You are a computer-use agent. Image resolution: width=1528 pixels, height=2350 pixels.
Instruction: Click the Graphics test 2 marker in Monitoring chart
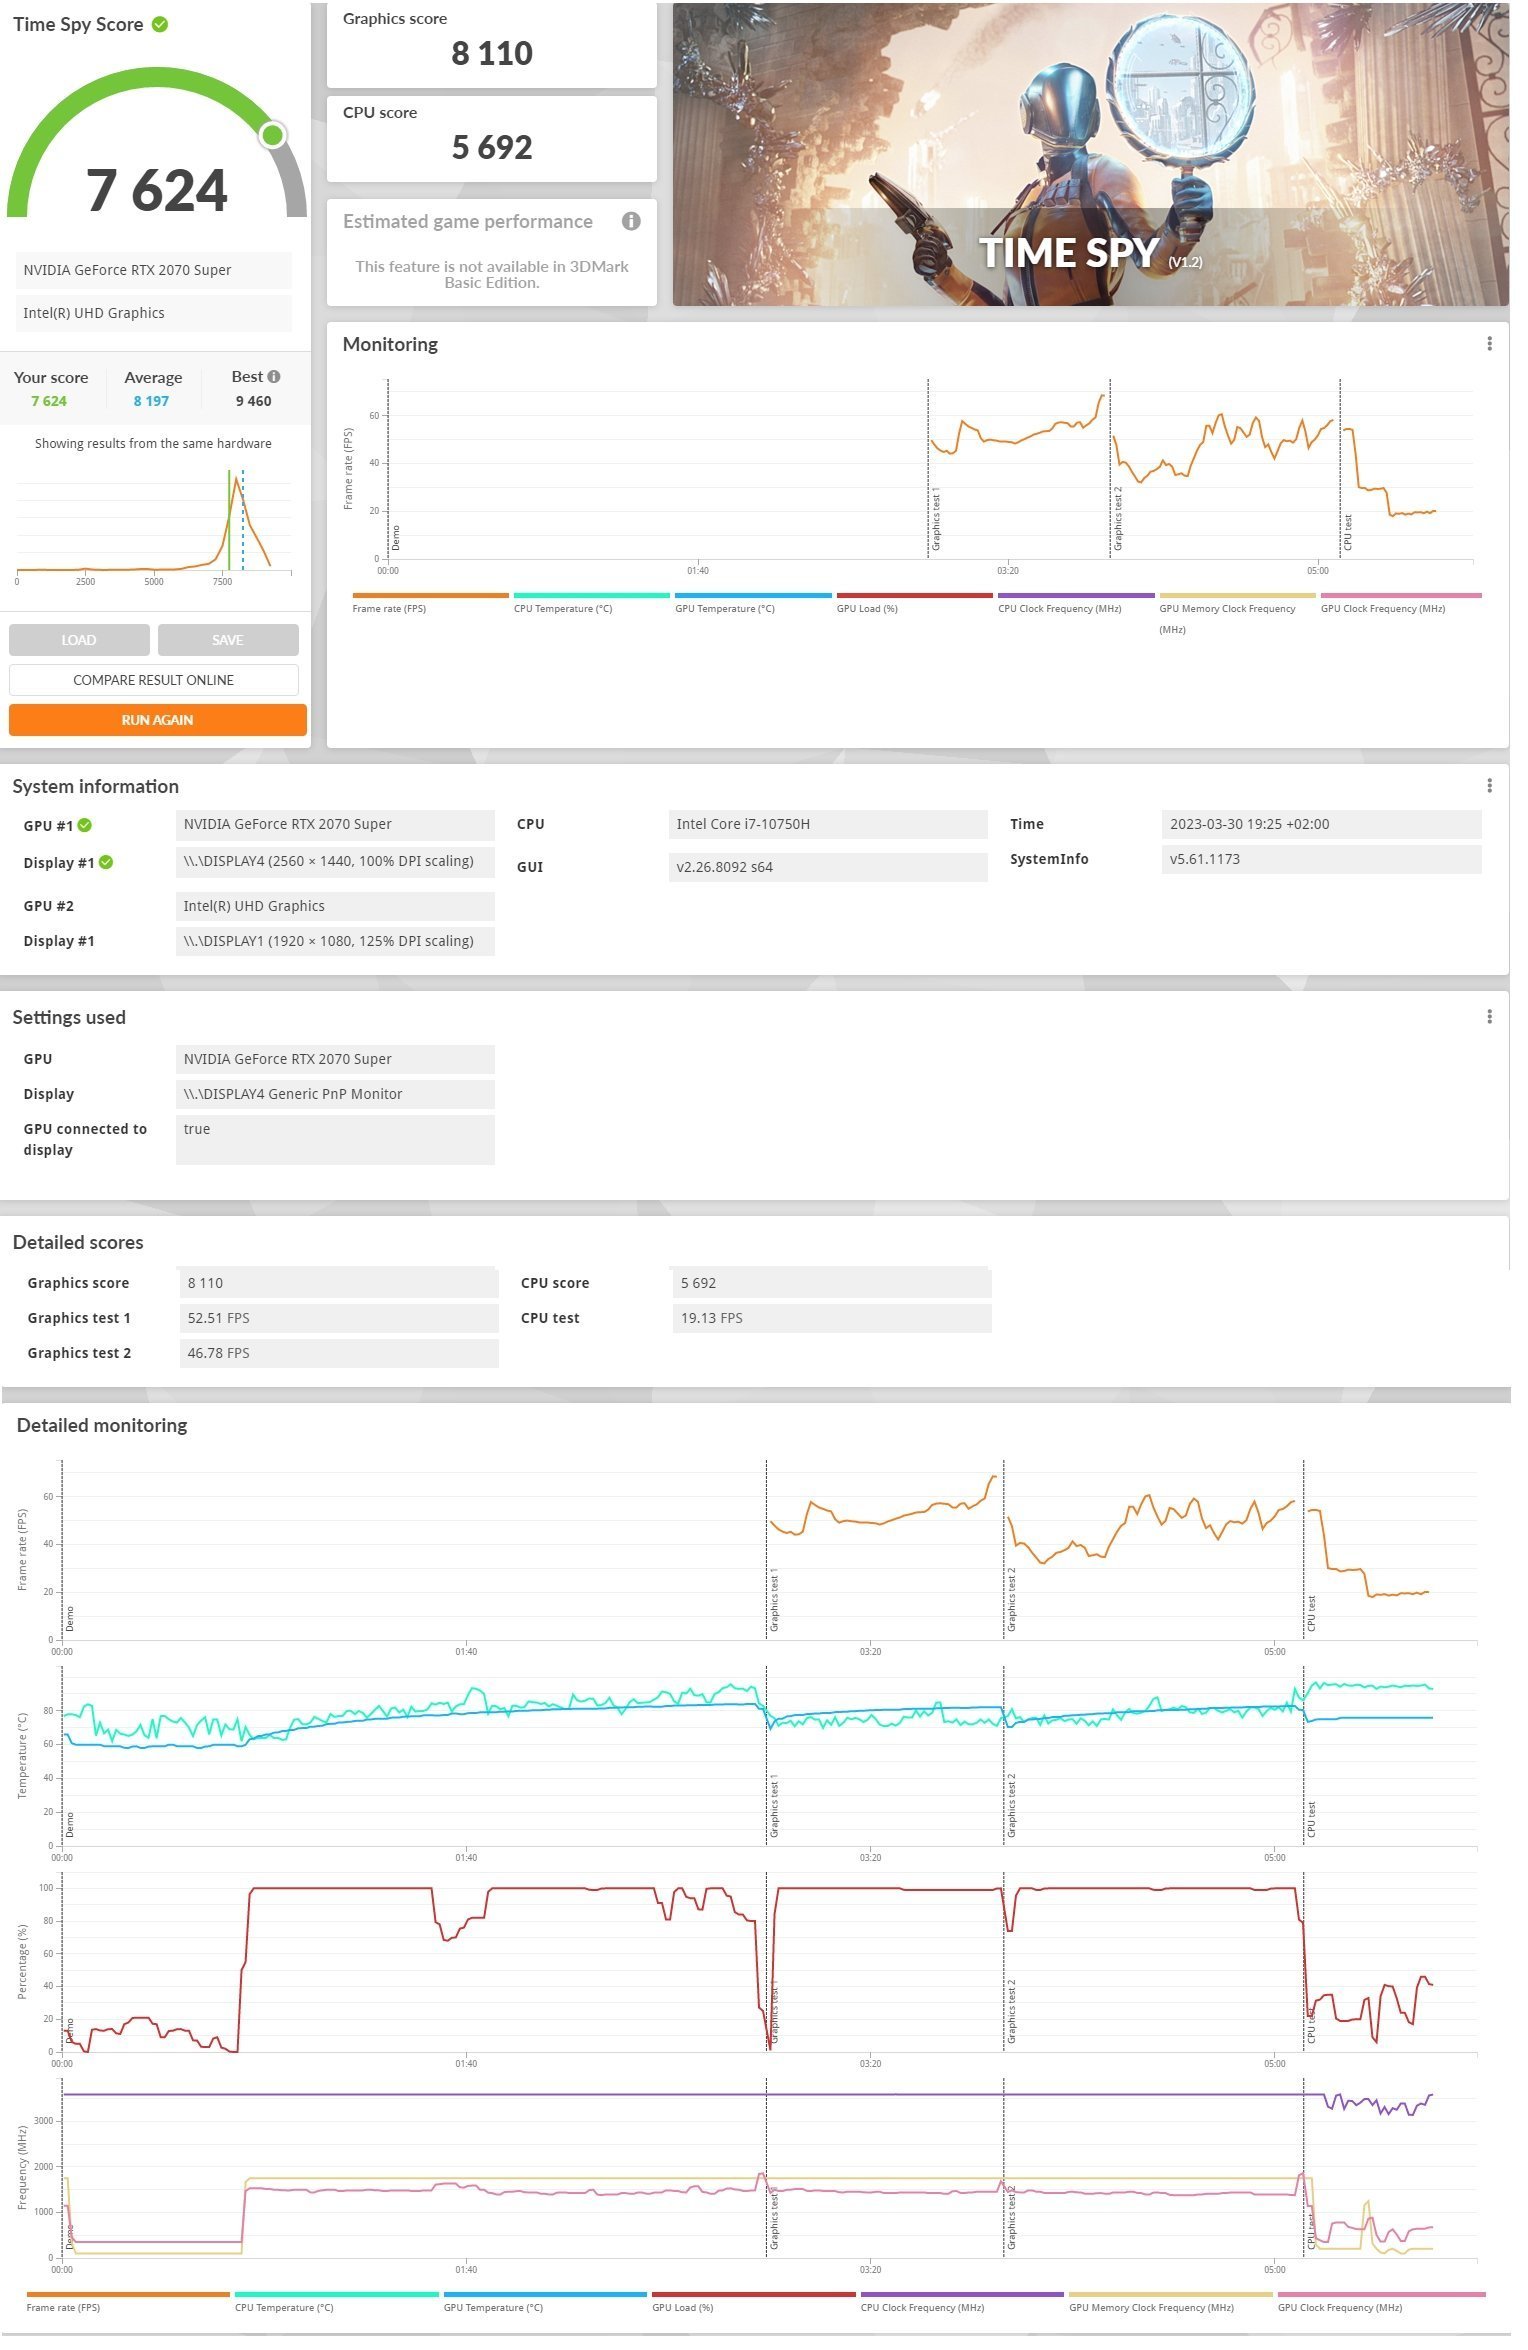point(1118,518)
